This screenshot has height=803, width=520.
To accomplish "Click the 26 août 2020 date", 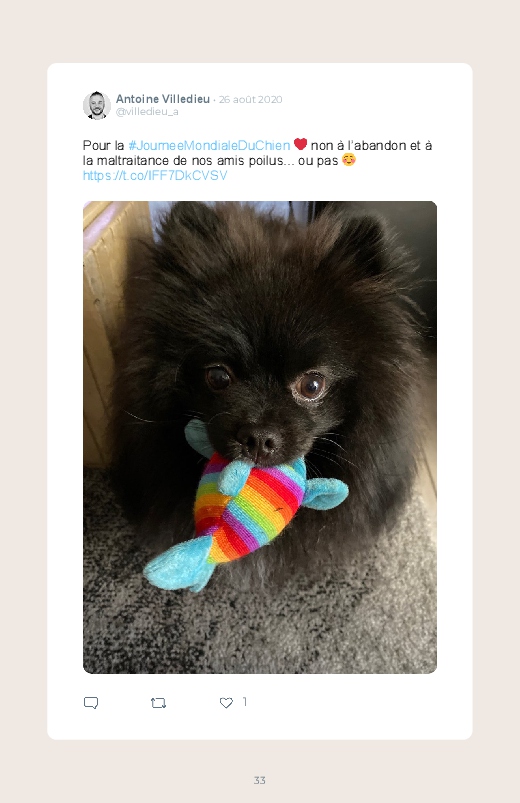I will pos(251,99).
